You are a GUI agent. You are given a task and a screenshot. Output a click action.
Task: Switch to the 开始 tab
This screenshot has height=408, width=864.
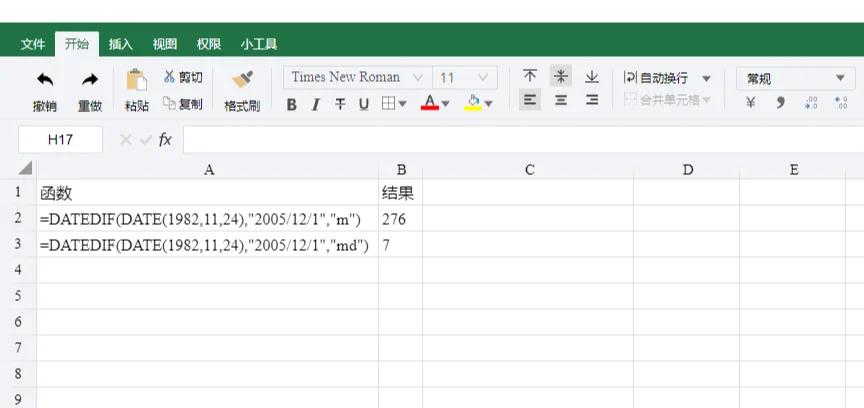point(77,44)
